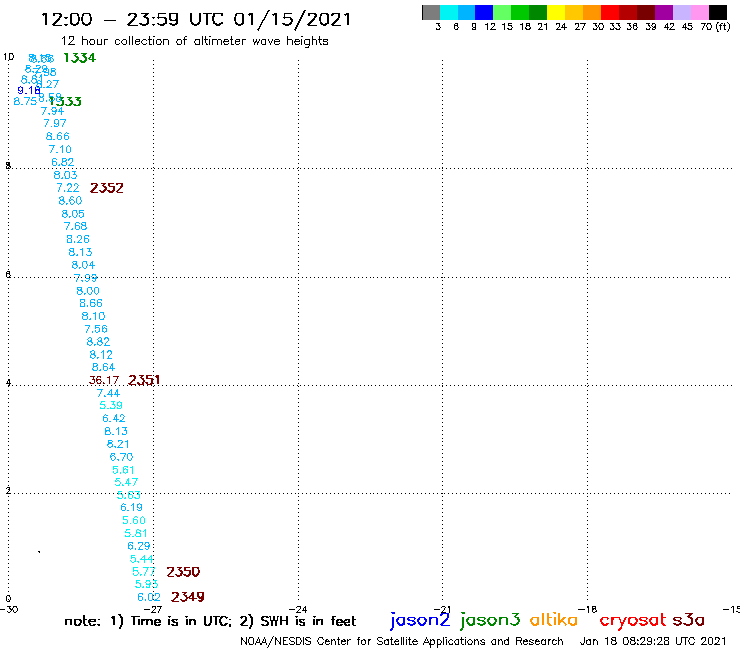
Task: Click the bright red swatch in the scale
Action: (610, 12)
